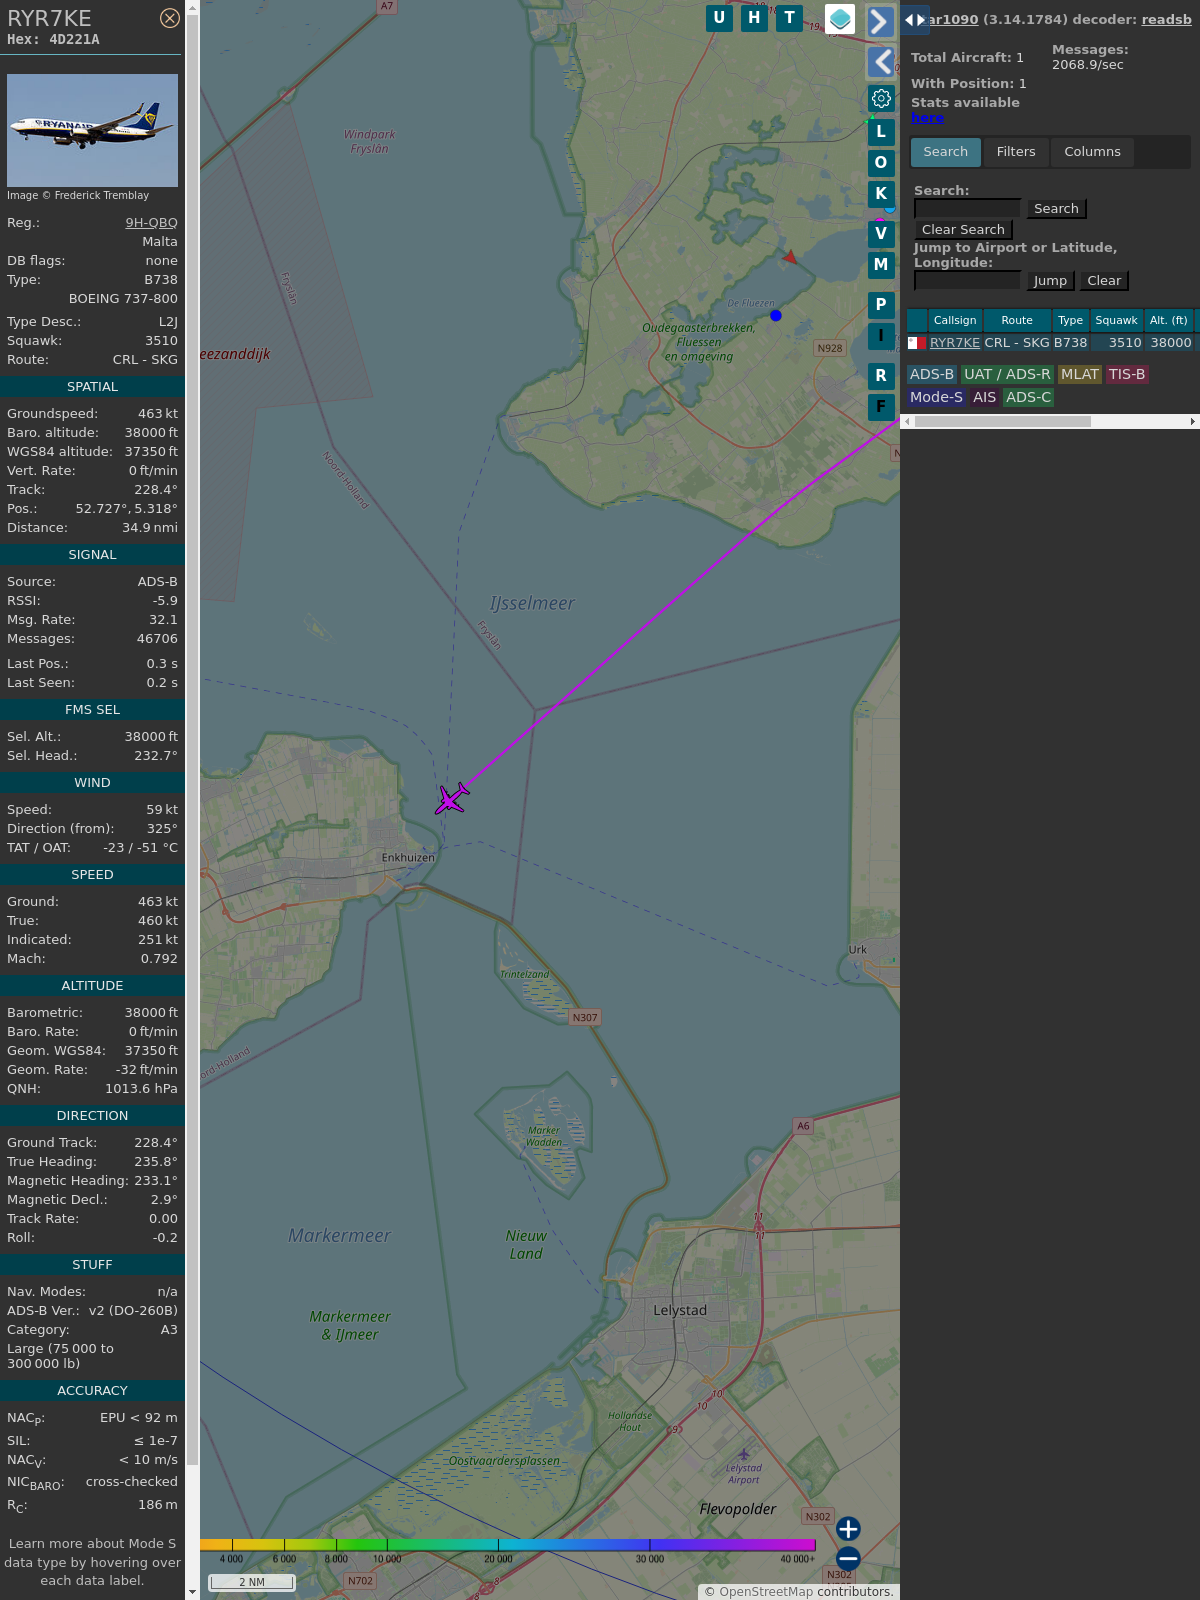Click the altitude color scale bar
This screenshot has width=1200, height=1600.
[x=508, y=1545]
